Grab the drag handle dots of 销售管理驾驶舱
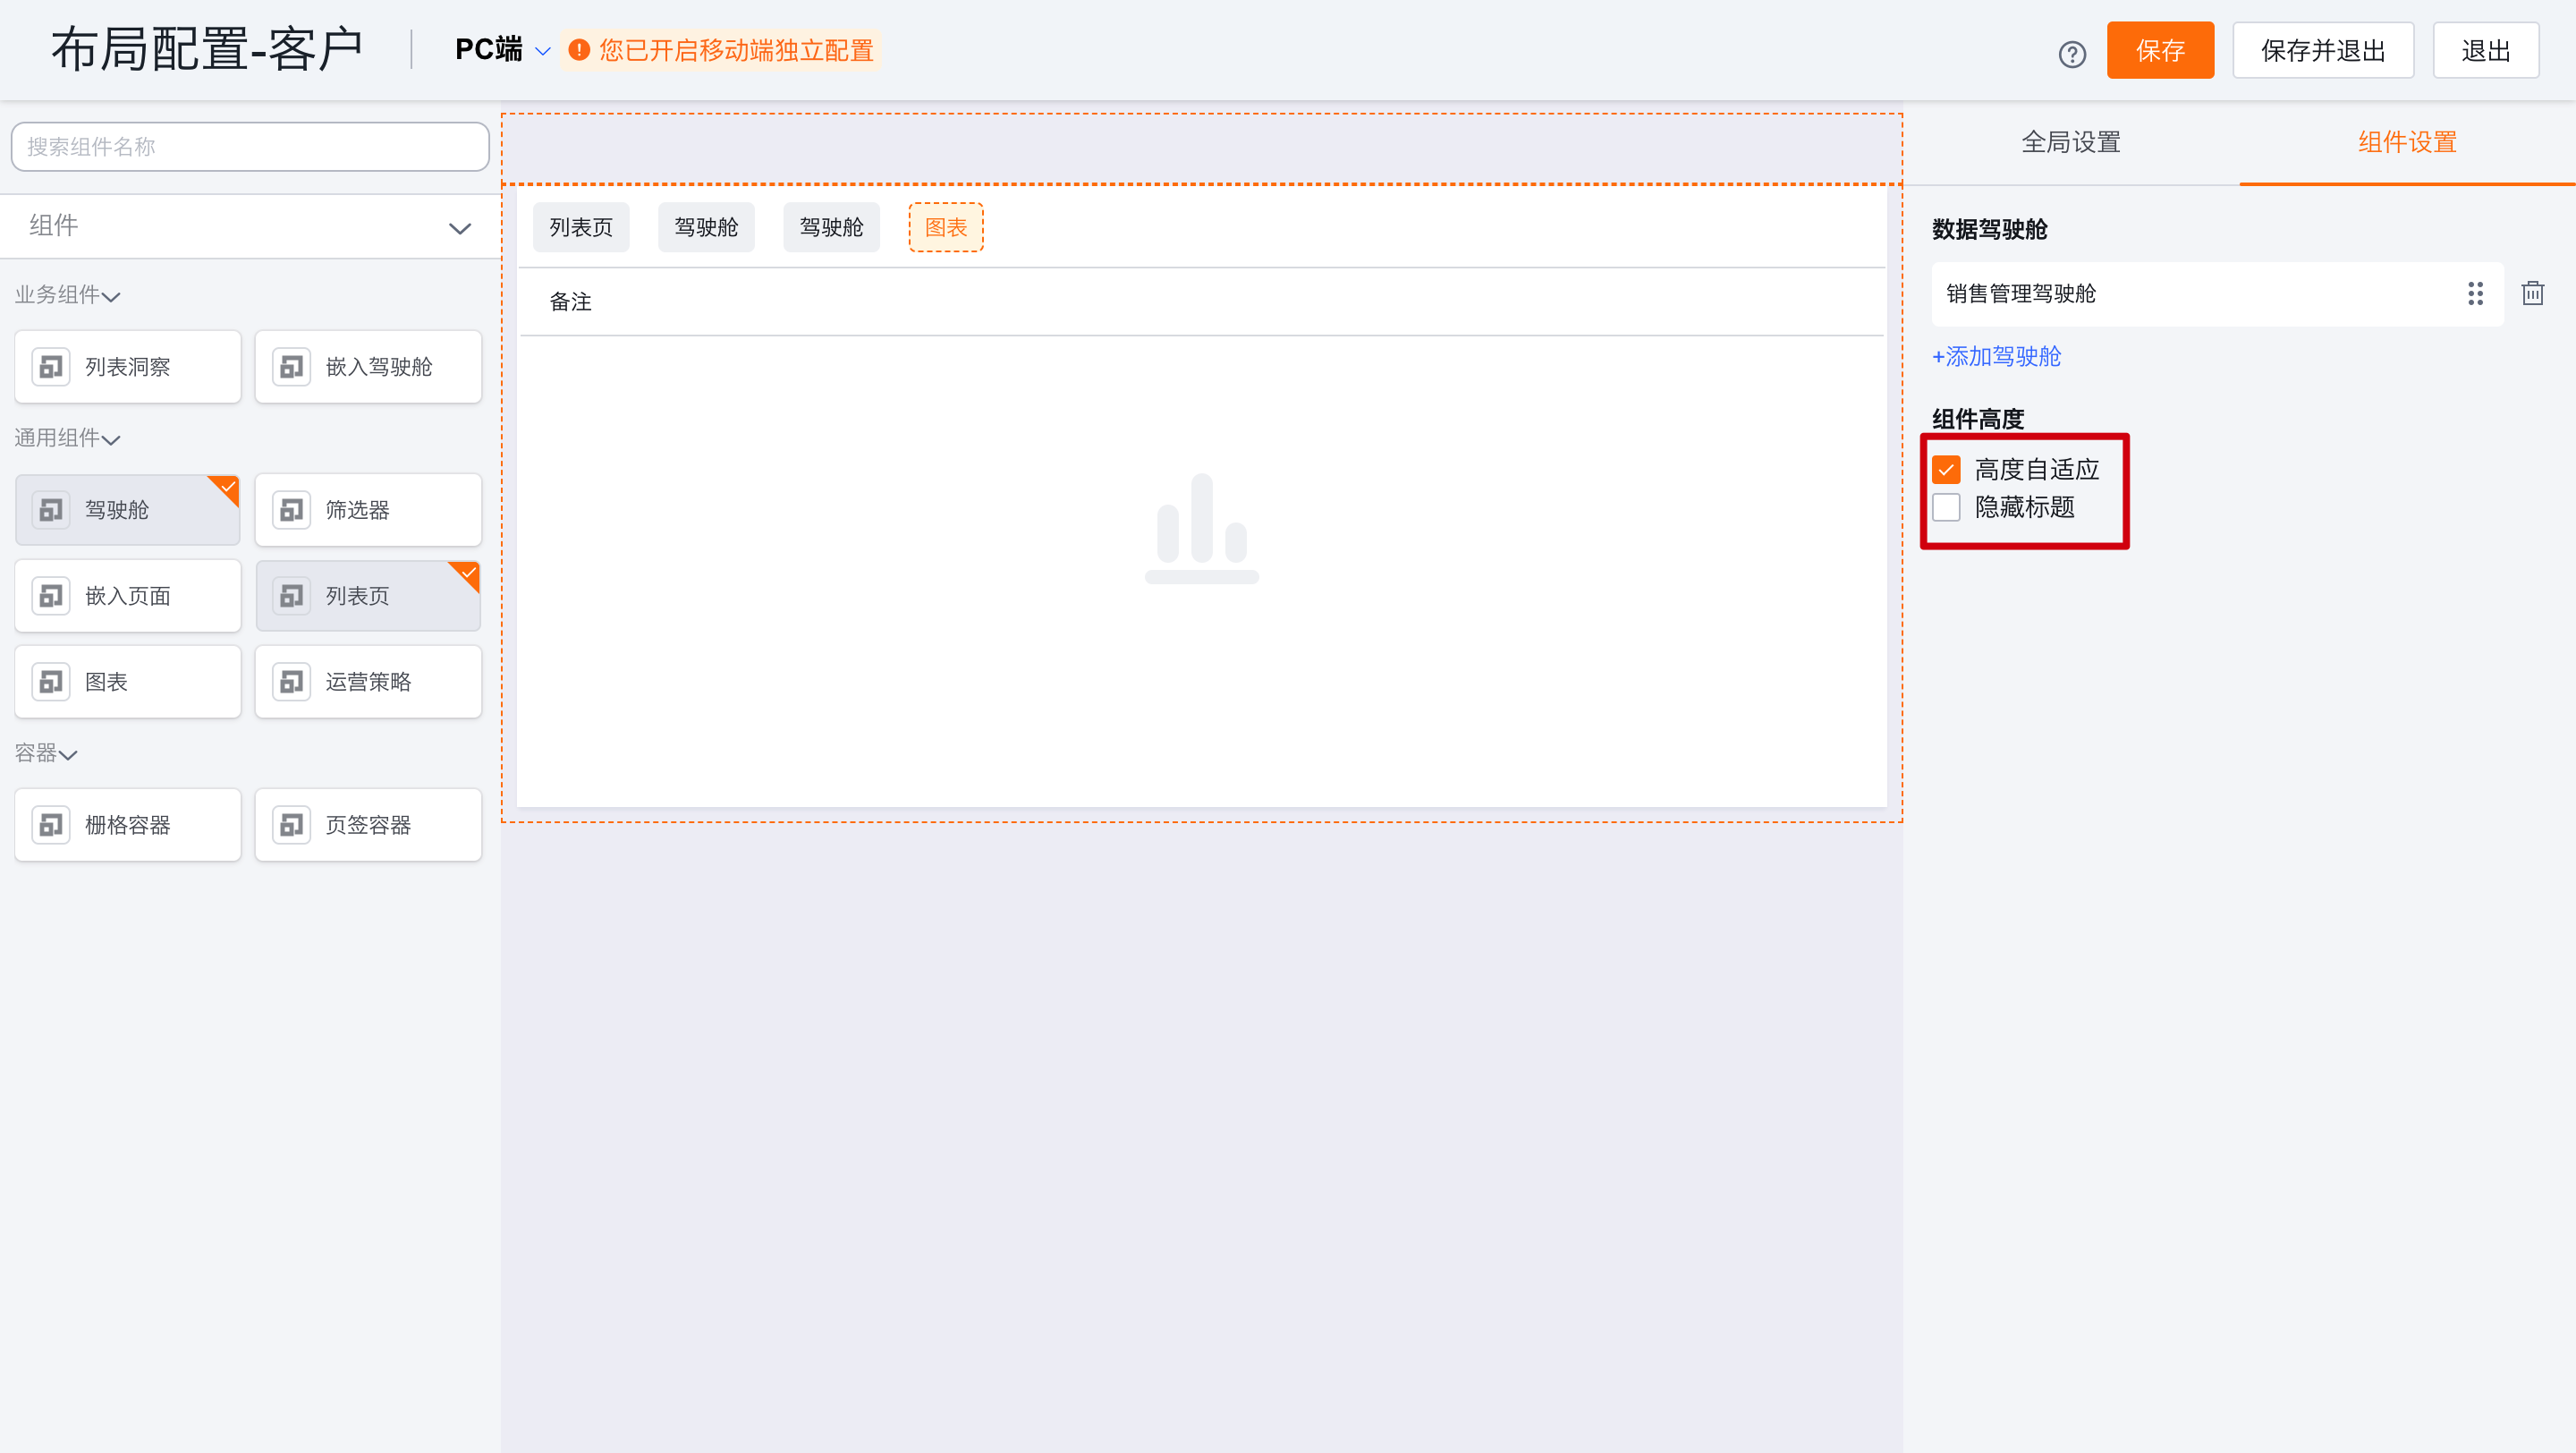This screenshot has height=1453, width=2576. coord(2475,293)
